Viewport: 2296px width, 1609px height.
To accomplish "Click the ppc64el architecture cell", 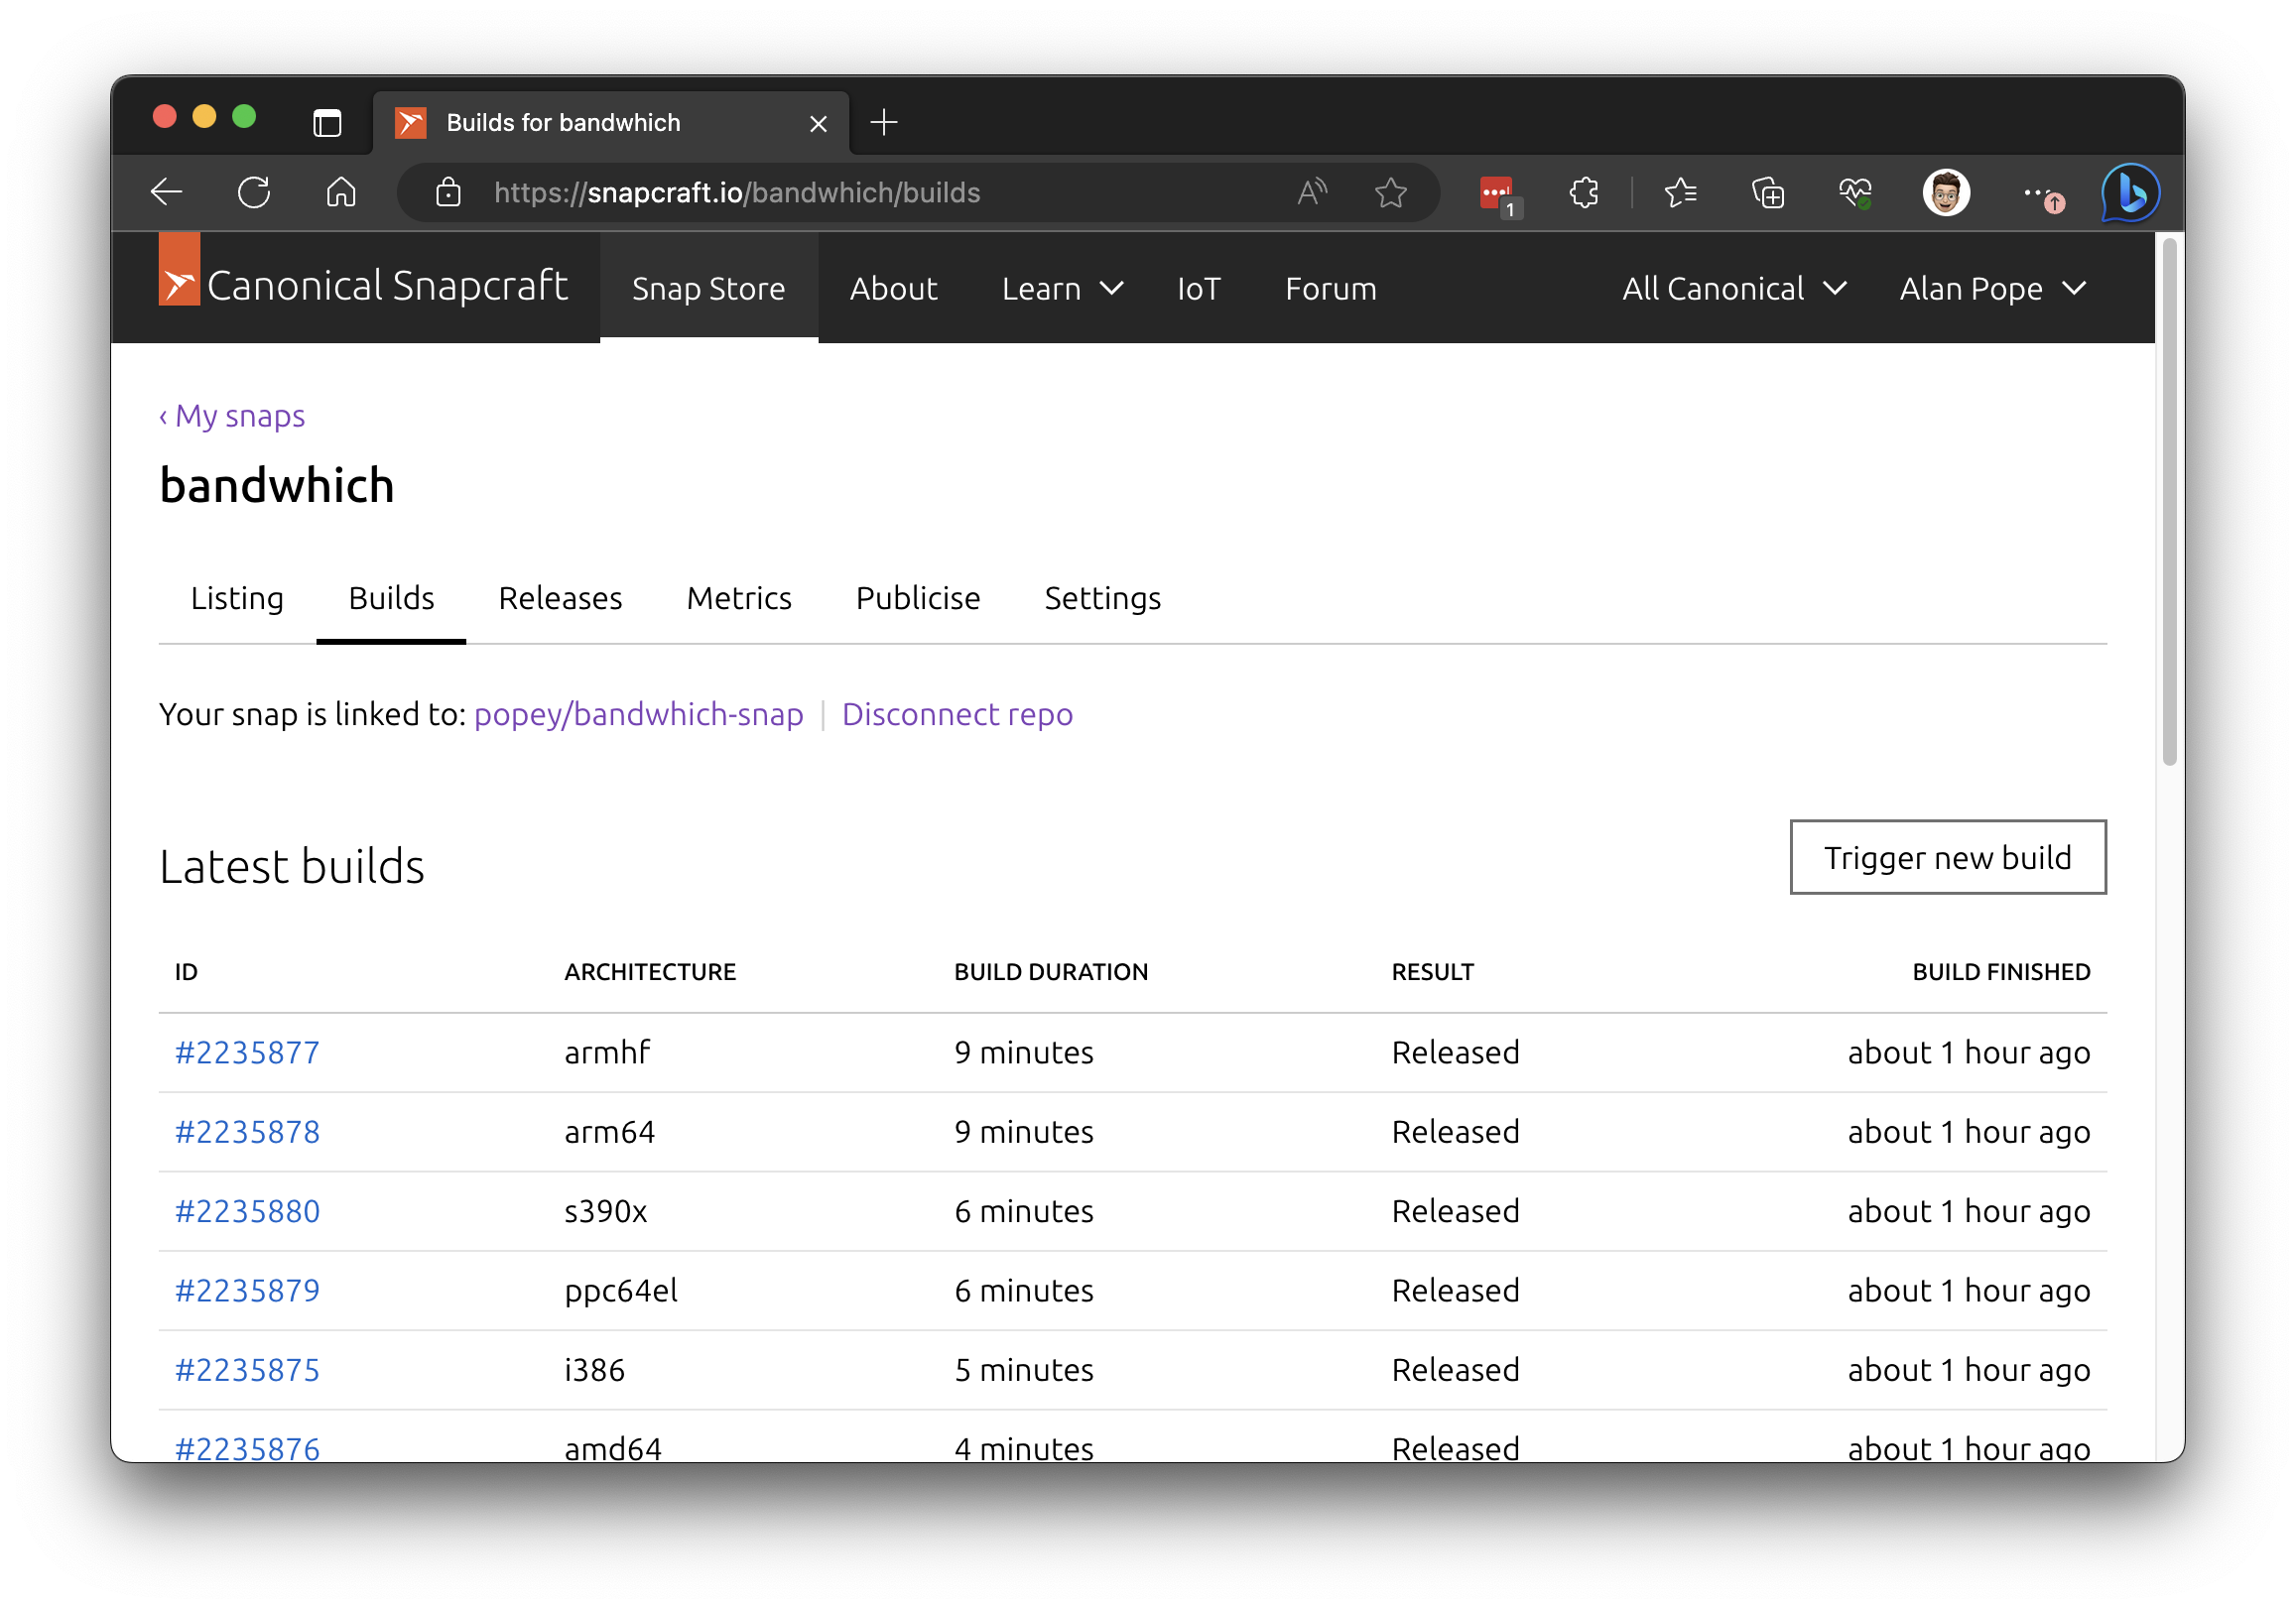I will (621, 1290).
